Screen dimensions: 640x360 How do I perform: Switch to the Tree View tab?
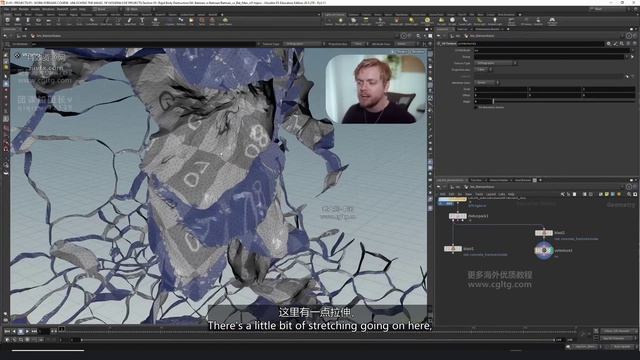pyautogui.click(x=476, y=180)
